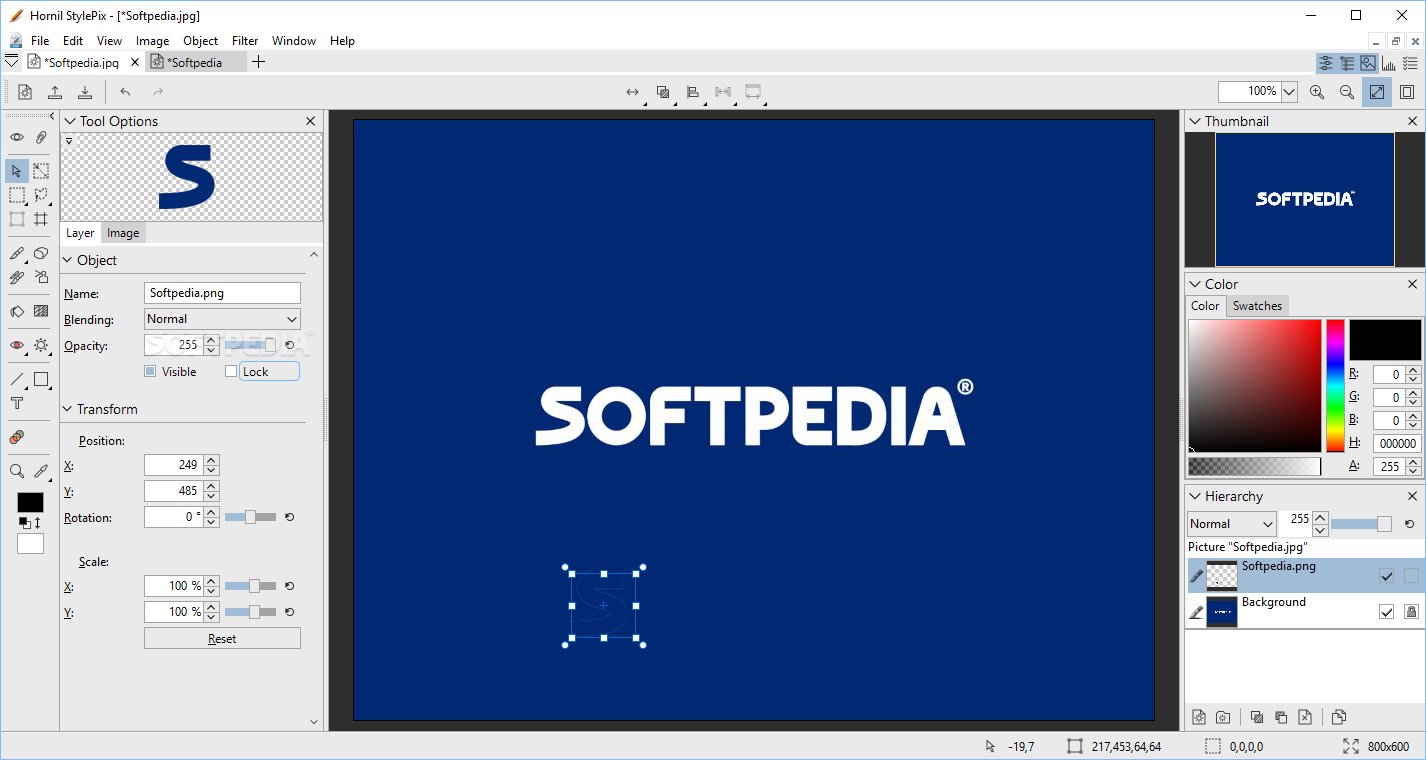The image size is (1426, 760).
Task: Click the paperclip icon in toolbox
Action: (x=41, y=137)
